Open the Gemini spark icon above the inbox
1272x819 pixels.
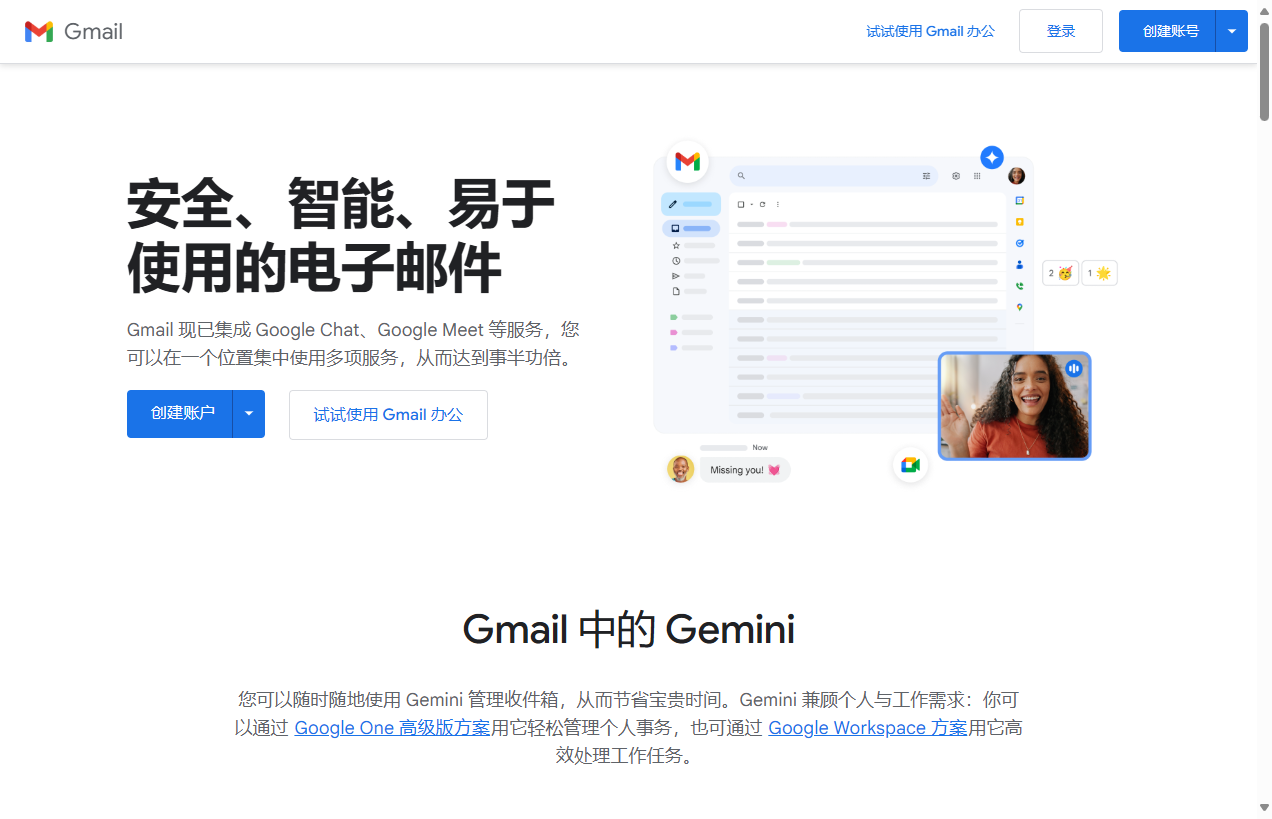tap(992, 157)
